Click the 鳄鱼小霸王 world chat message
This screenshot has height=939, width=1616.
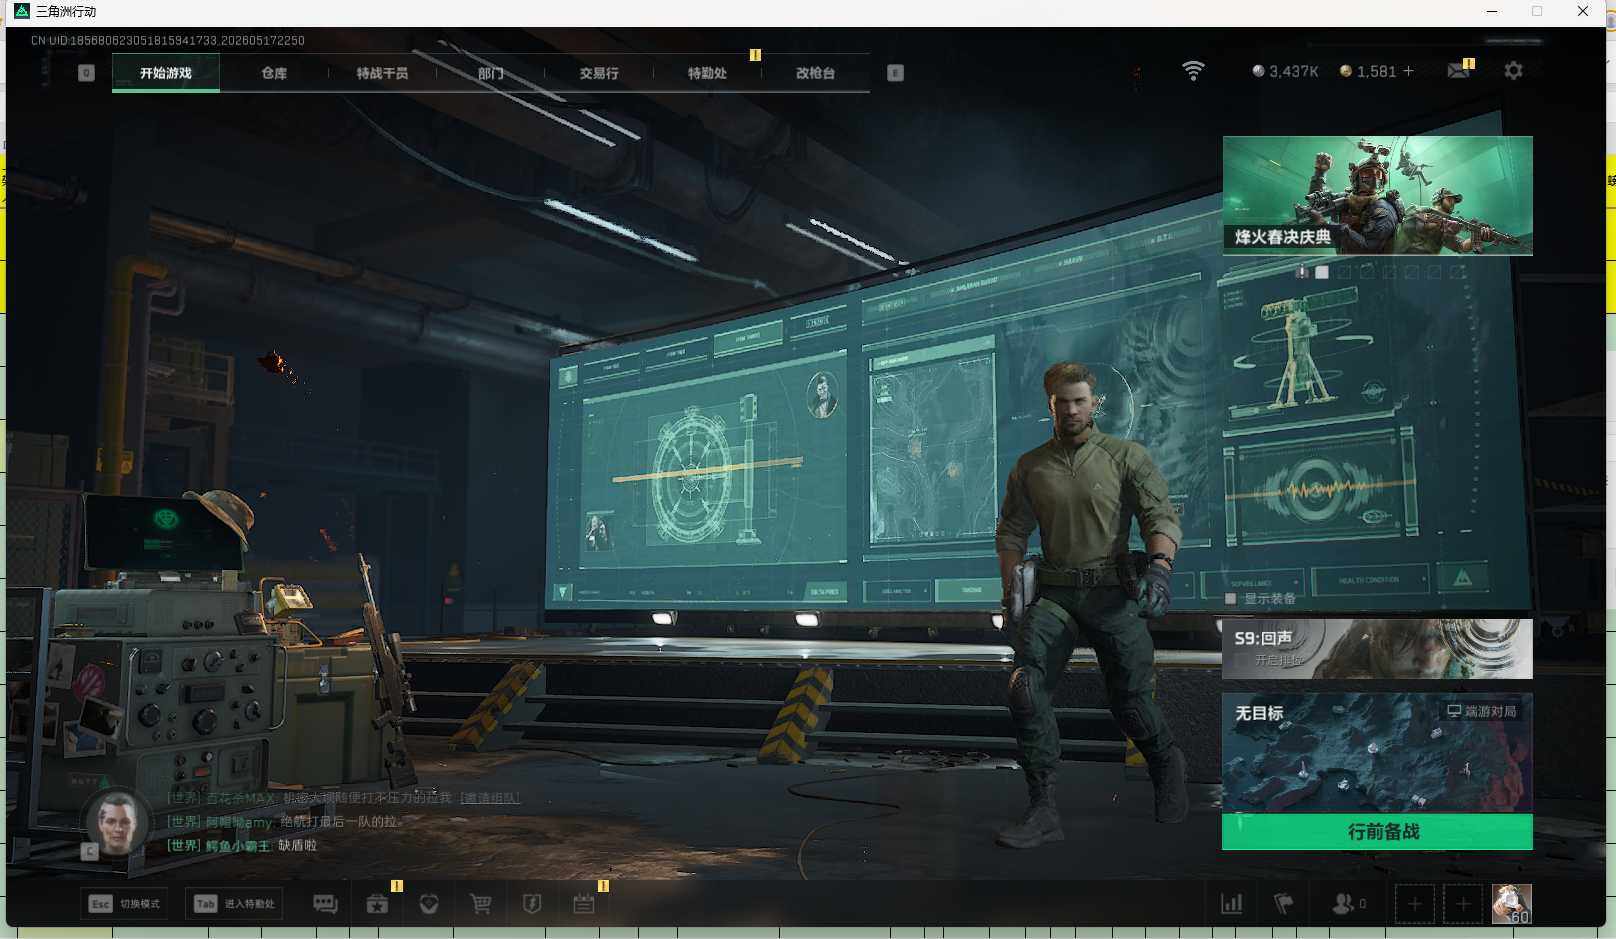tap(242, 845)
